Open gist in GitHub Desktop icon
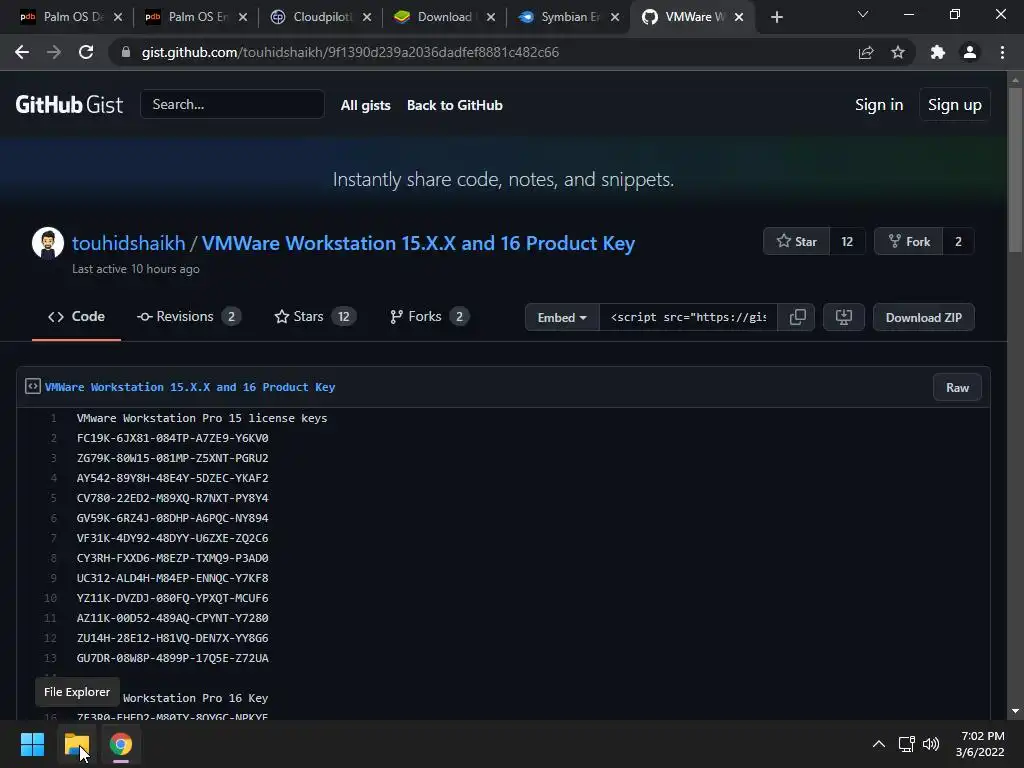The height and width of the screenshot is (768, 1024). pos(844,317)
